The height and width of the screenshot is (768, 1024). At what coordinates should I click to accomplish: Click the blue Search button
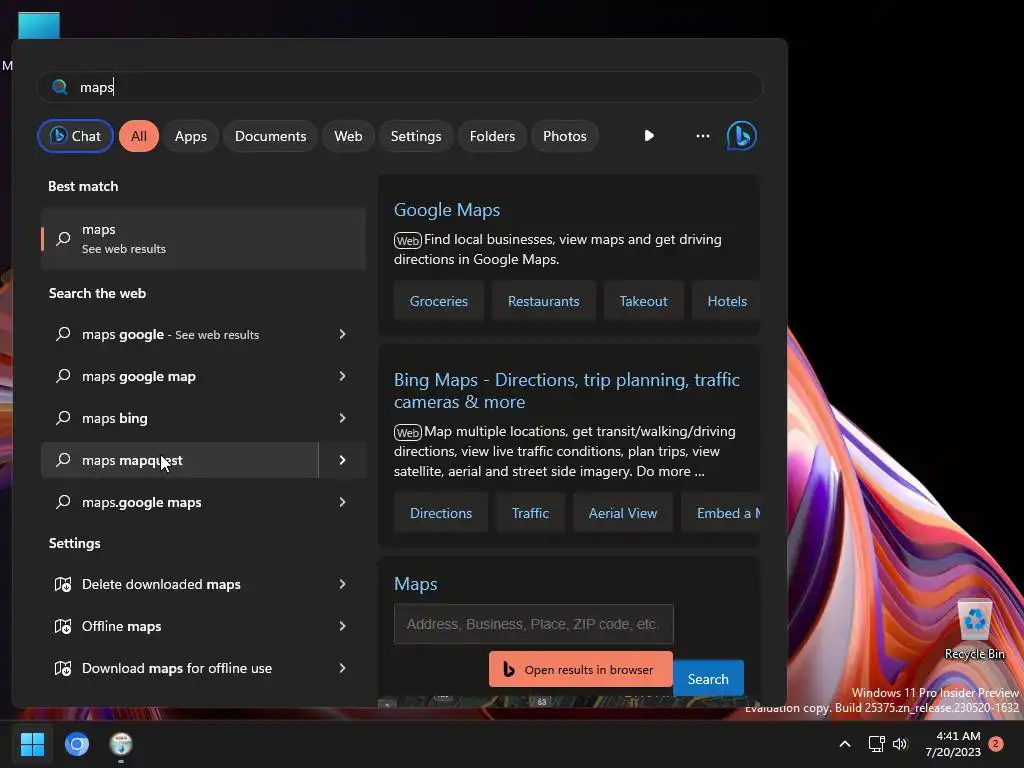click(x=708, y=679)
